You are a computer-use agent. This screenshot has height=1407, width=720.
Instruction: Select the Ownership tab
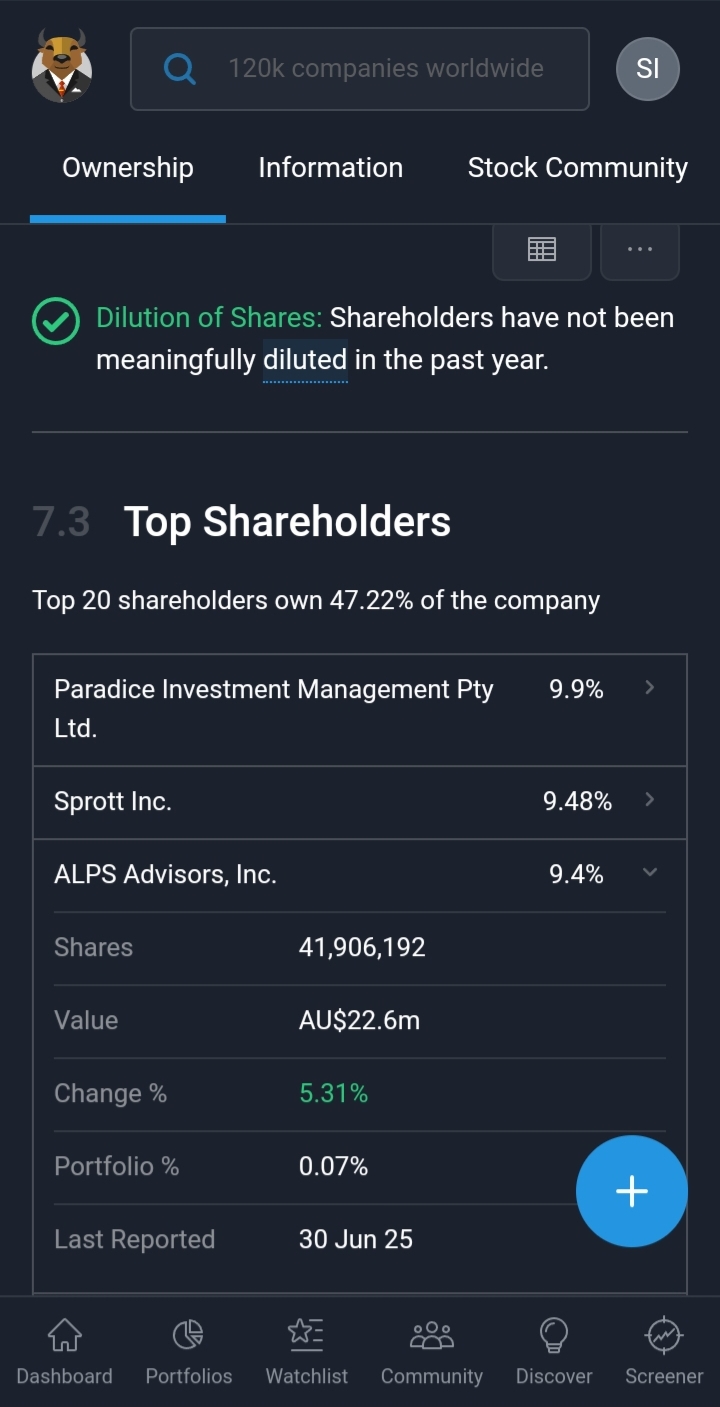(x=128, y=168)
